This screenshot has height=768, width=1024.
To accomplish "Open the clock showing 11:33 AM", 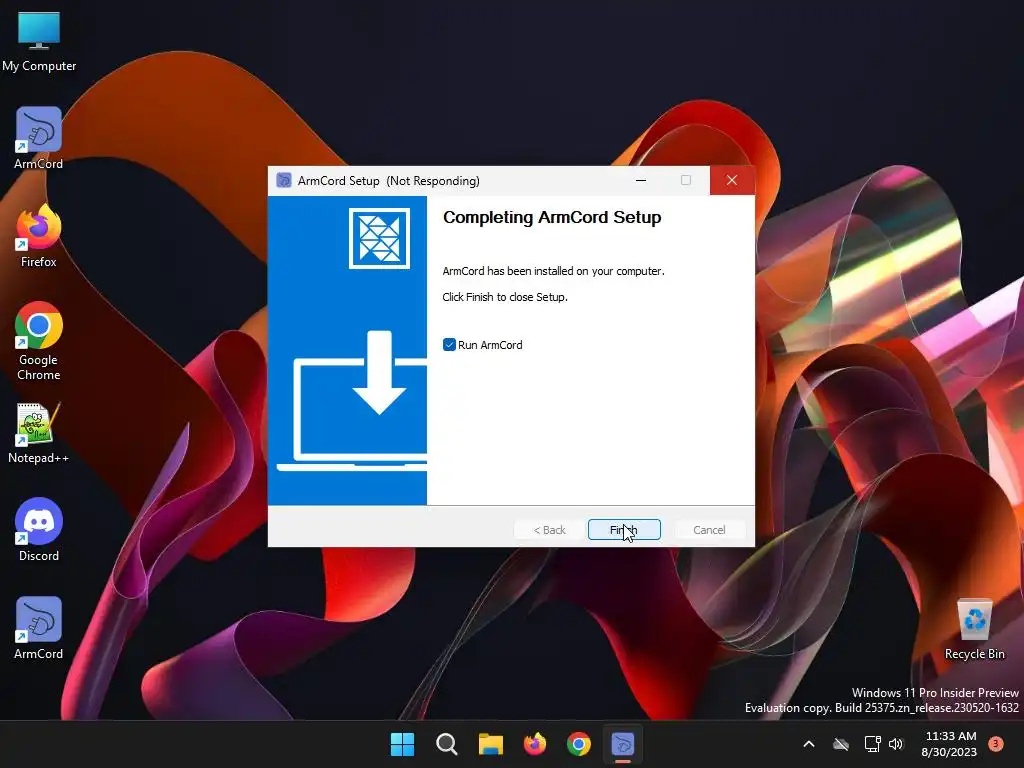I will pyautogui.click(x=949, y=744).
